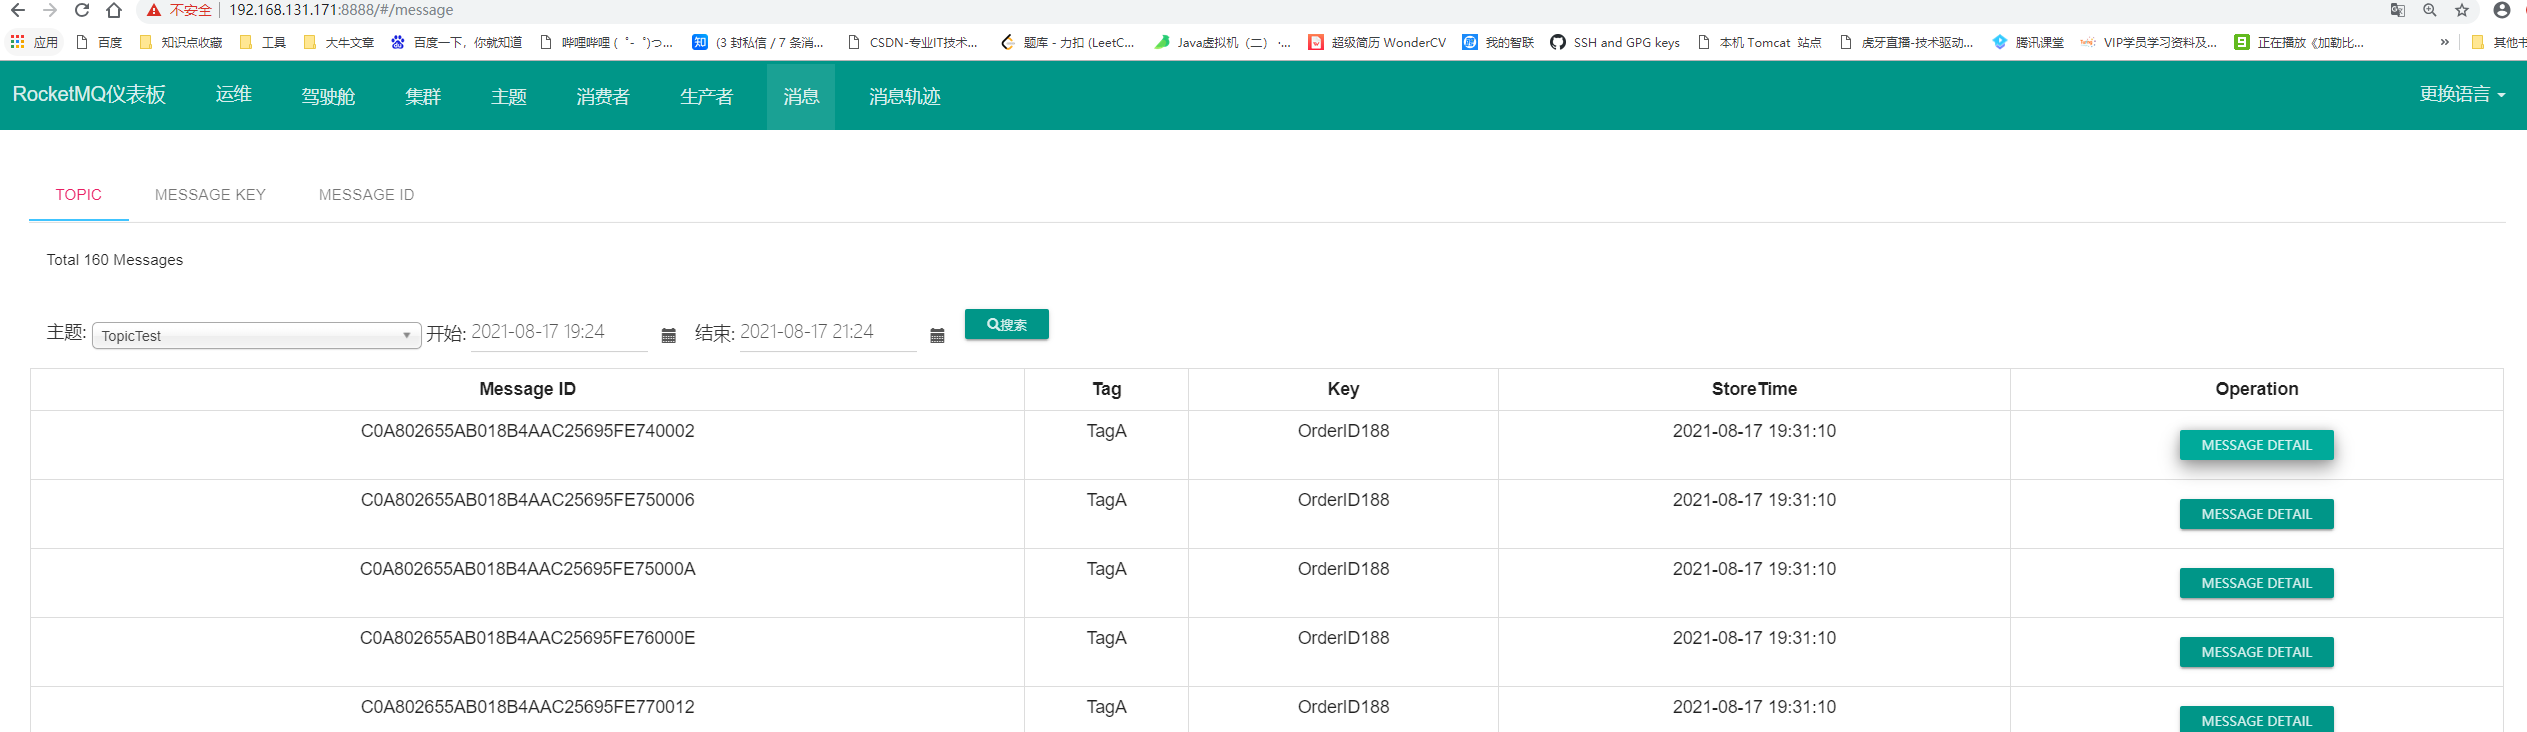Click the browser forward arrow
Viewport: 2527px width, 732px height.
tap(50, 10)
